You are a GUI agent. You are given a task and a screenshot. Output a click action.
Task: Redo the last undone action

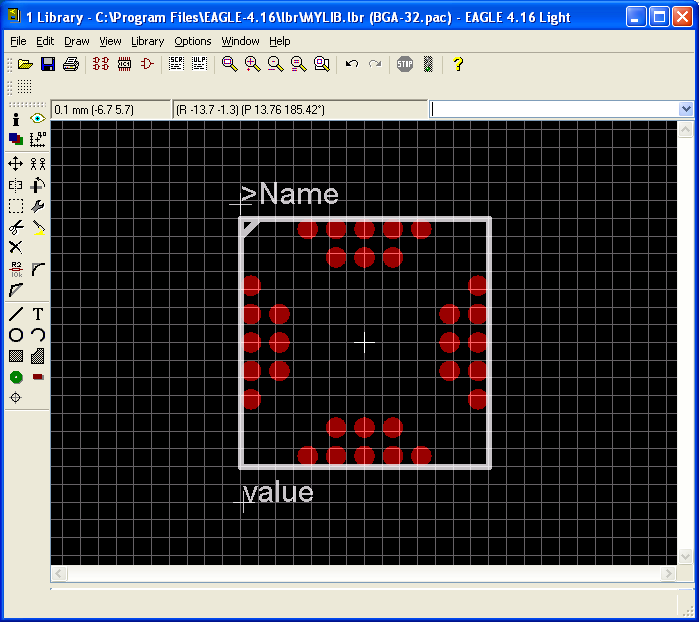[x=375, y=64]
